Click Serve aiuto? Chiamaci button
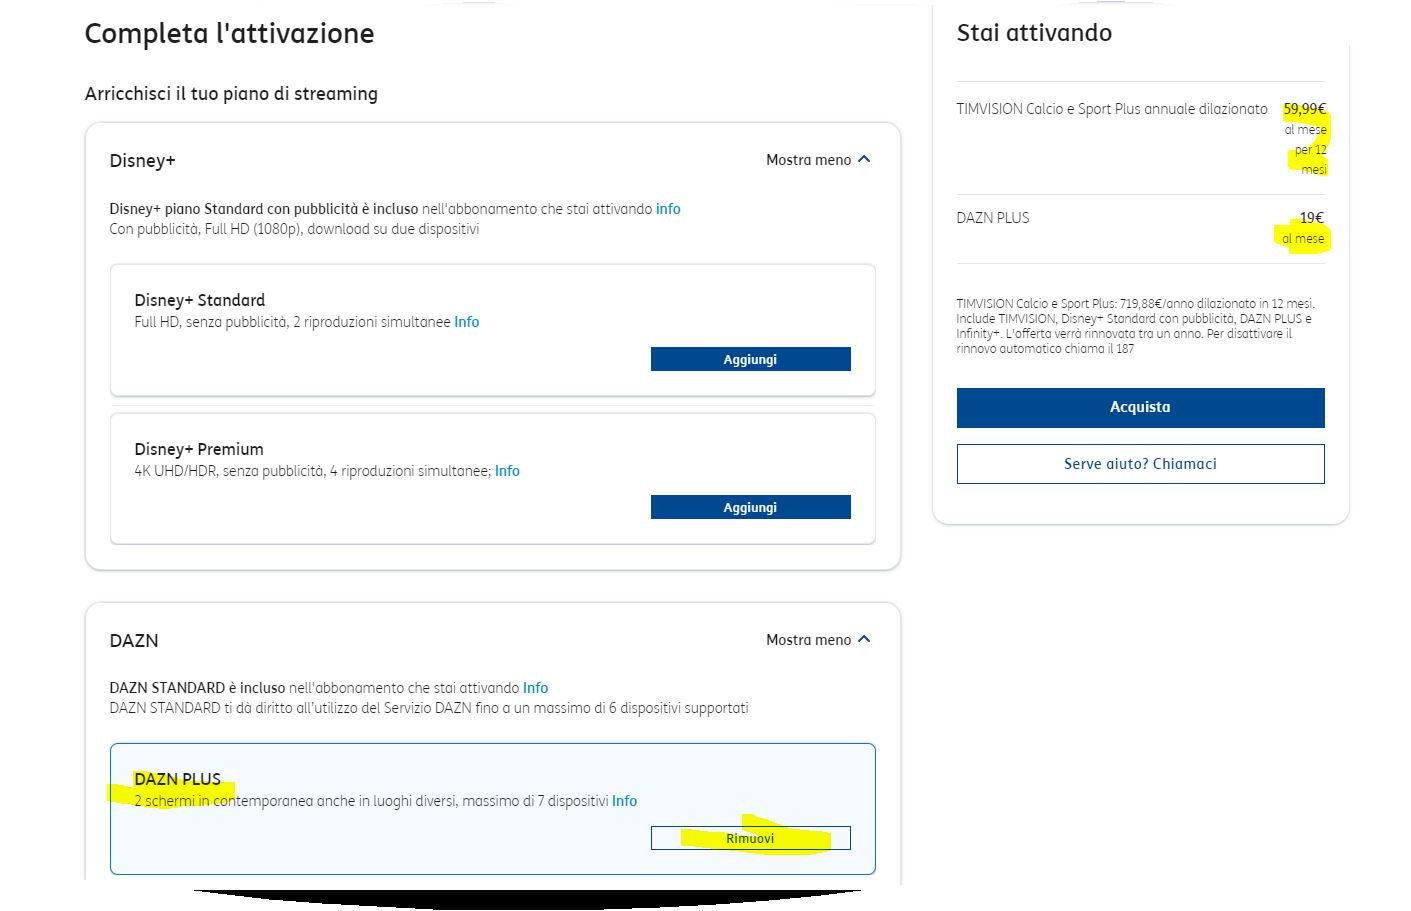The image size is (1411, 911). (1140, 464)
